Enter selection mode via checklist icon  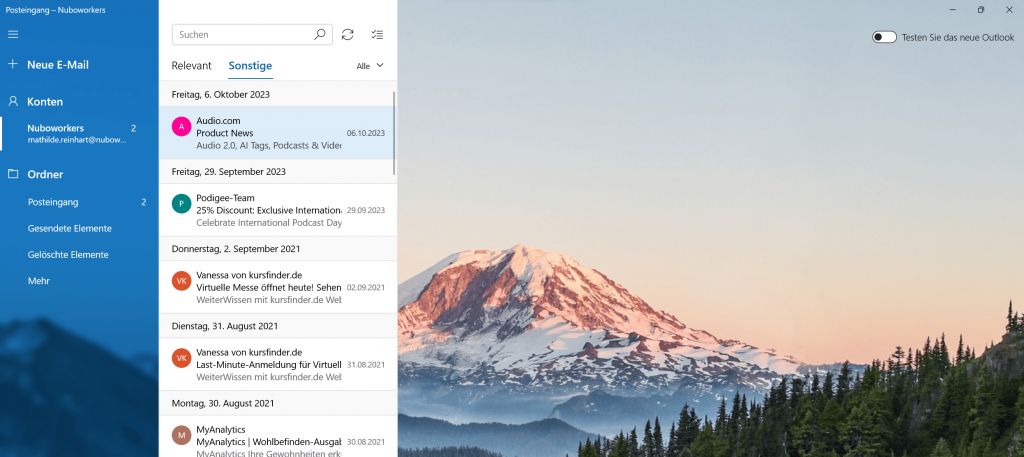(x=377, y=35)
